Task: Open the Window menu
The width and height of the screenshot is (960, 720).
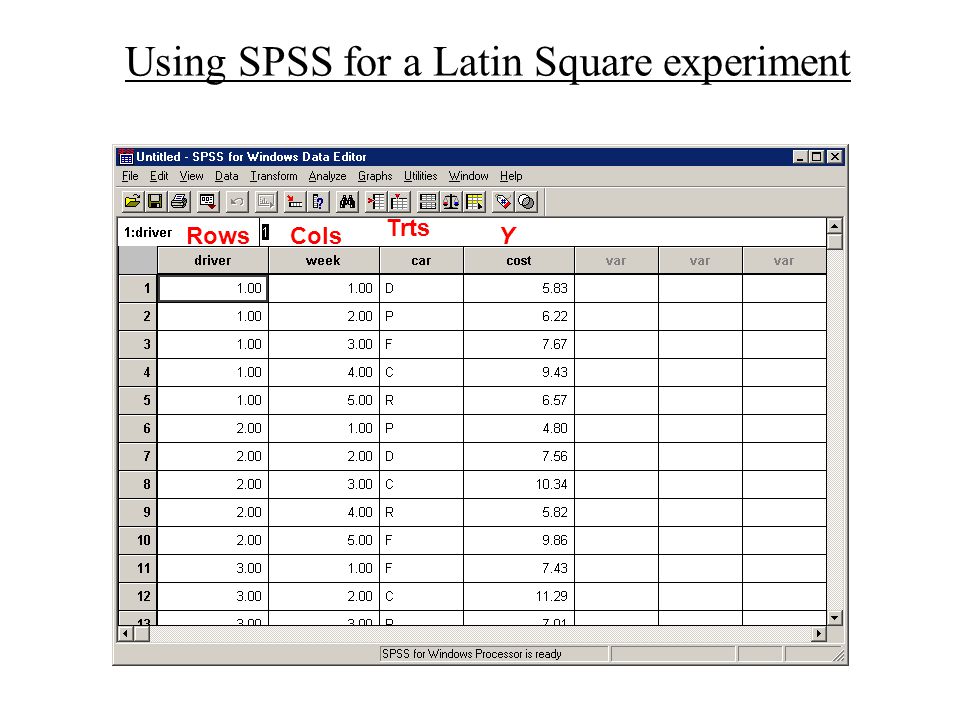Action: (x=468, y=176)
